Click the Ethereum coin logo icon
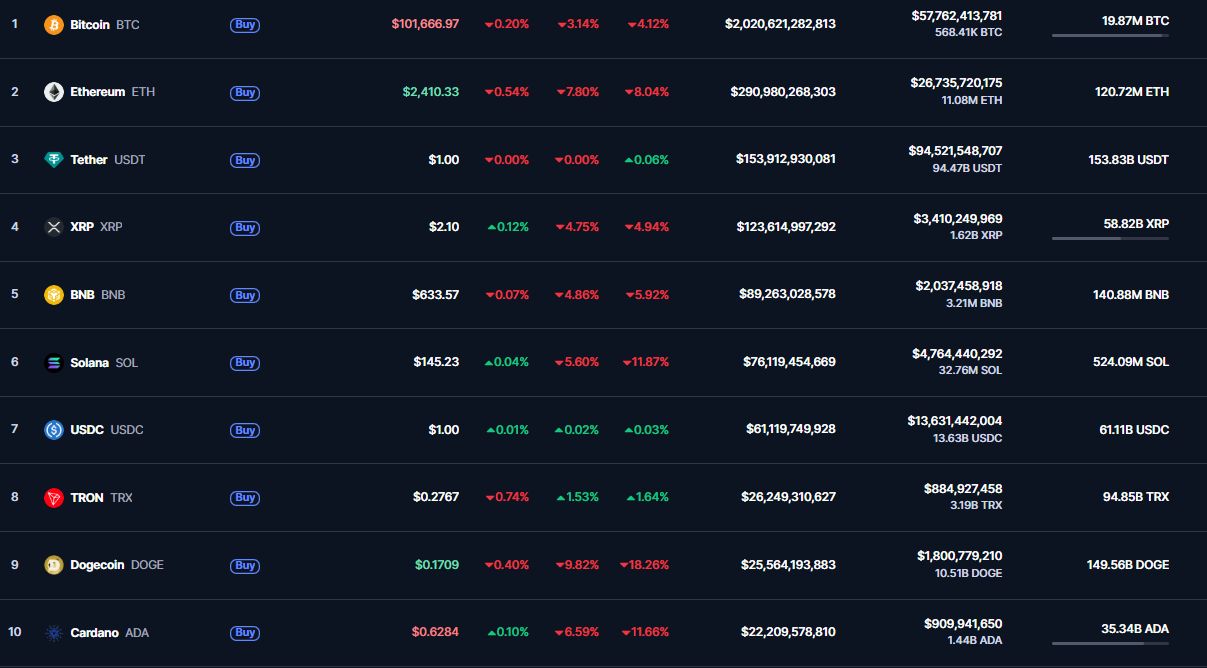 pos(54,92)
